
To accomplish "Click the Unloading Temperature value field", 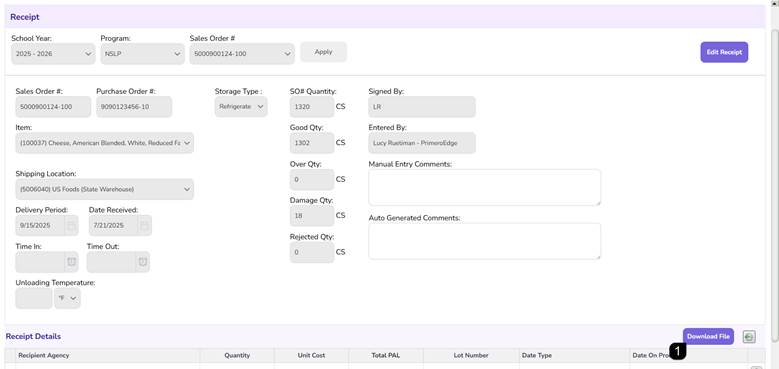I will click(x=34, y=298).
